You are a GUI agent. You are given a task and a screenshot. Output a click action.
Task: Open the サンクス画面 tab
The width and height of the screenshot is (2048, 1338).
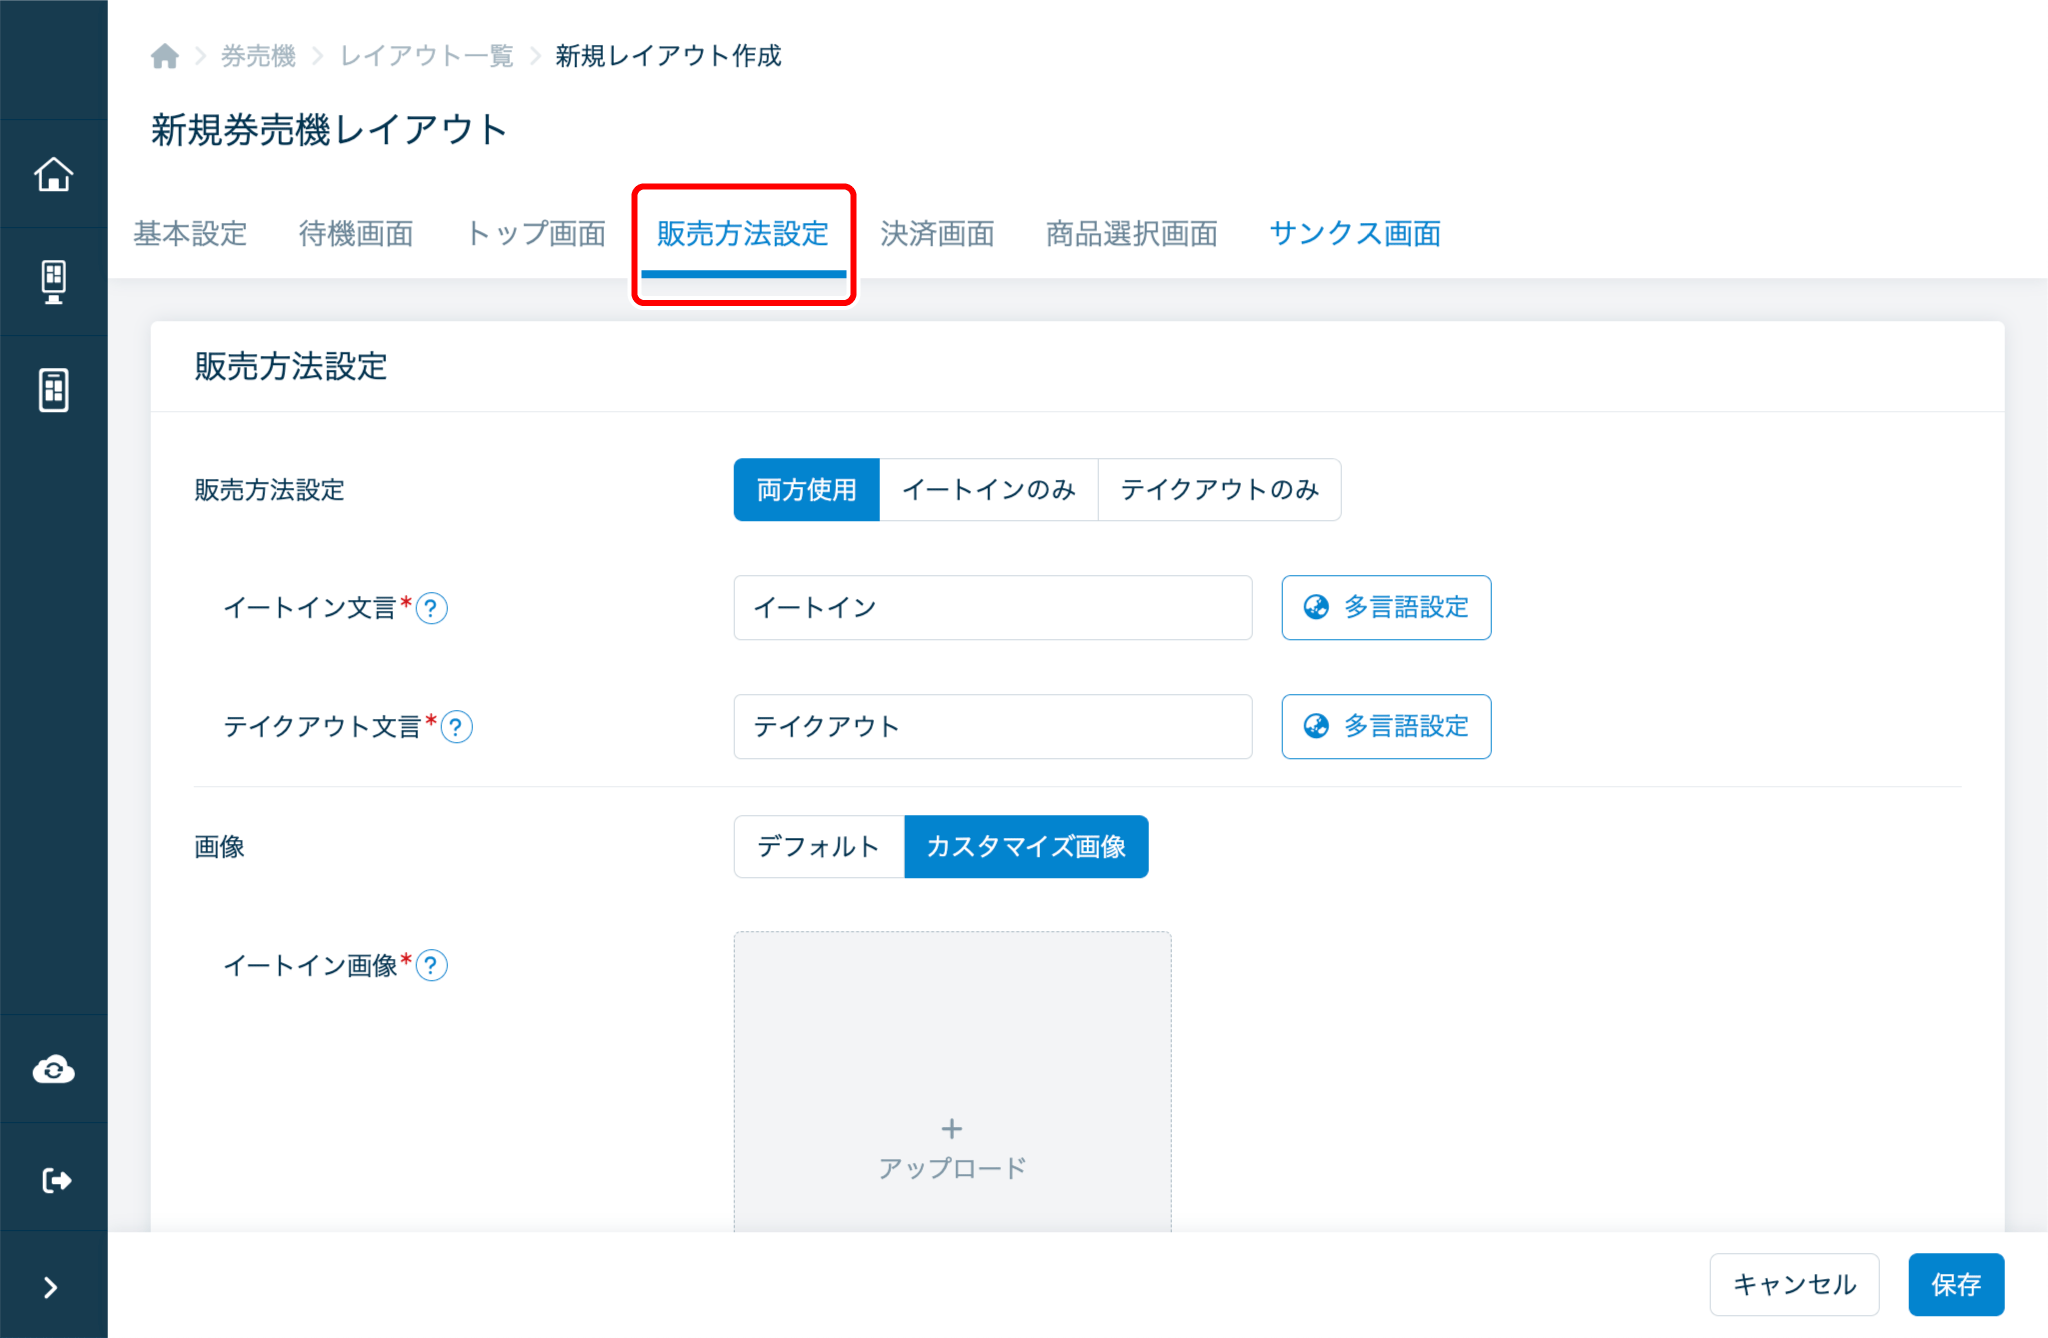[x=1354, y=234]
